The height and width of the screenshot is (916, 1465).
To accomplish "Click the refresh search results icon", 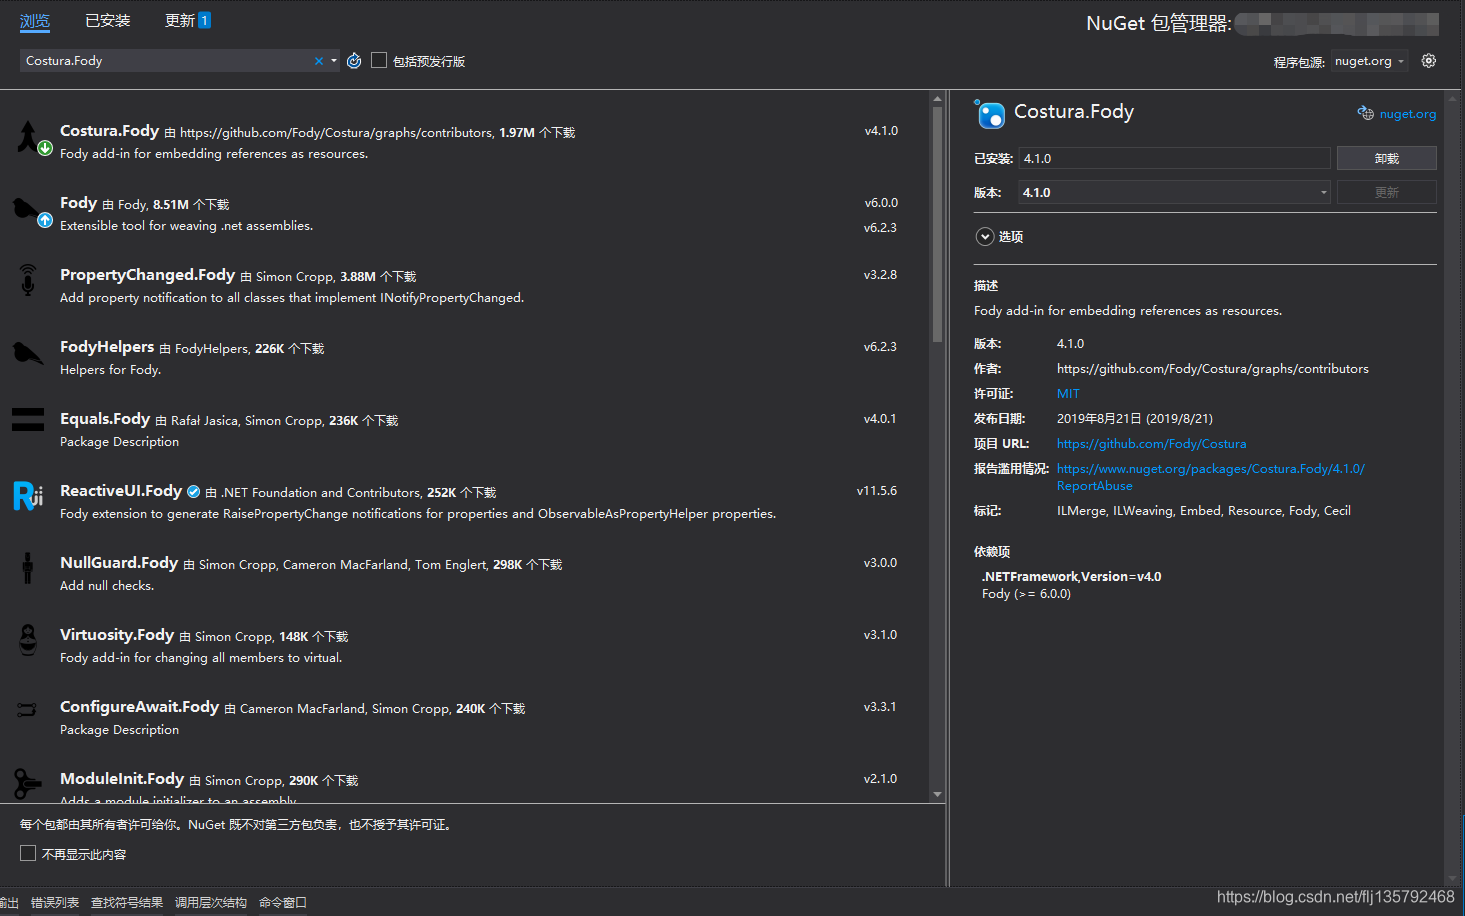I will coord(354,61).
